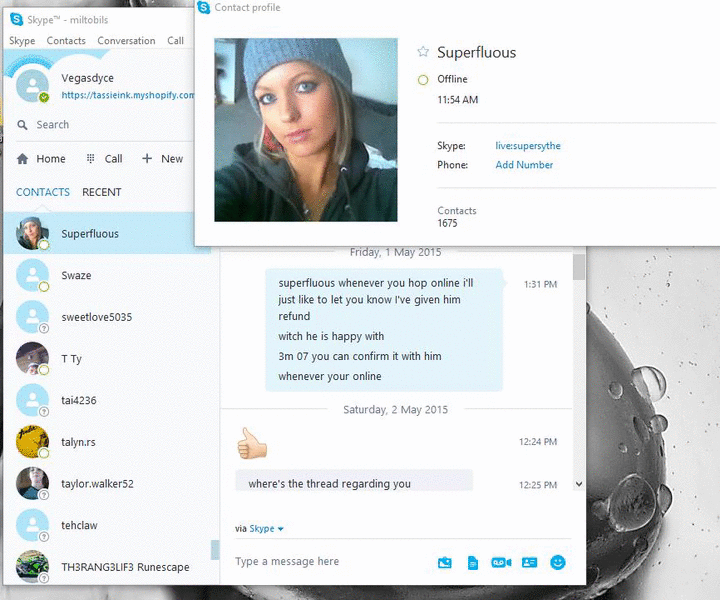The width and height of the screenshot is (720, 600).
Task: Click the send contacts card icon
Action: tap(529, 562)
